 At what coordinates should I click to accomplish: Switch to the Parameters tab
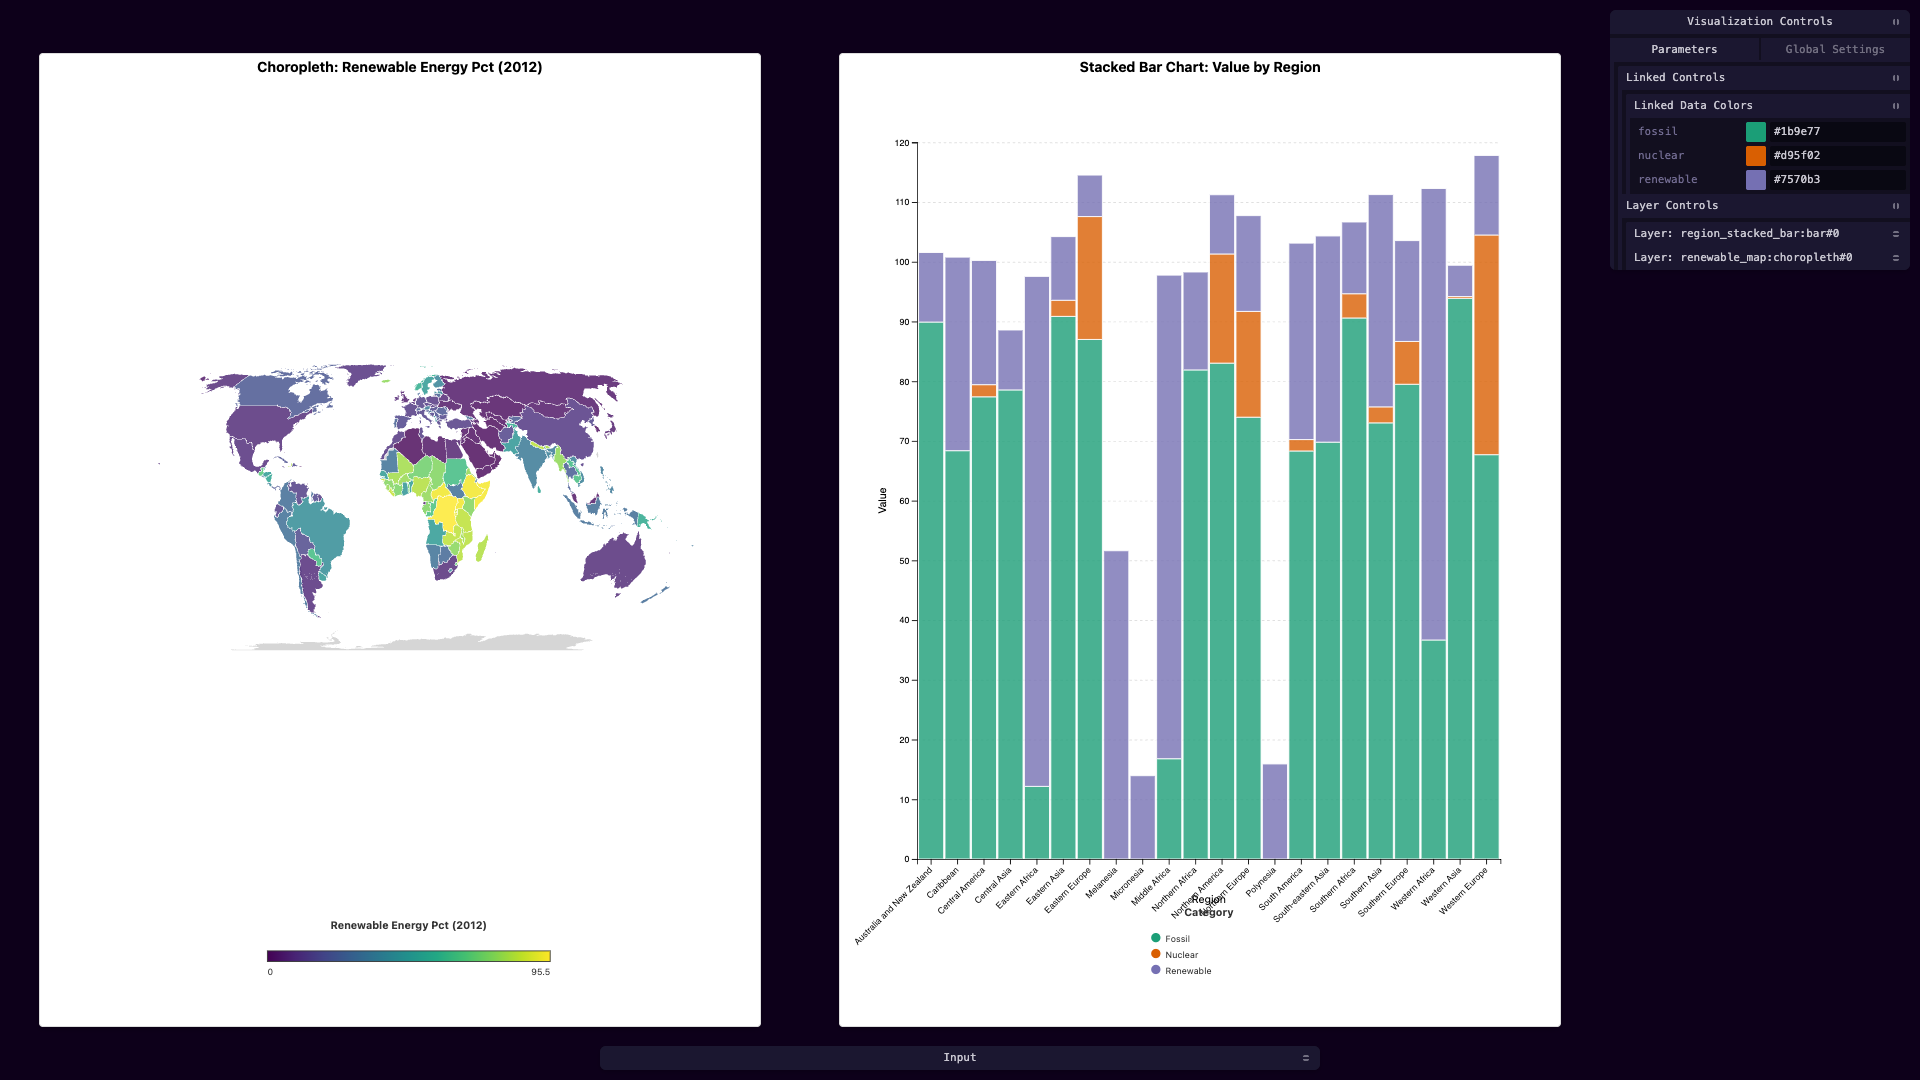(x=1684, y=49)
